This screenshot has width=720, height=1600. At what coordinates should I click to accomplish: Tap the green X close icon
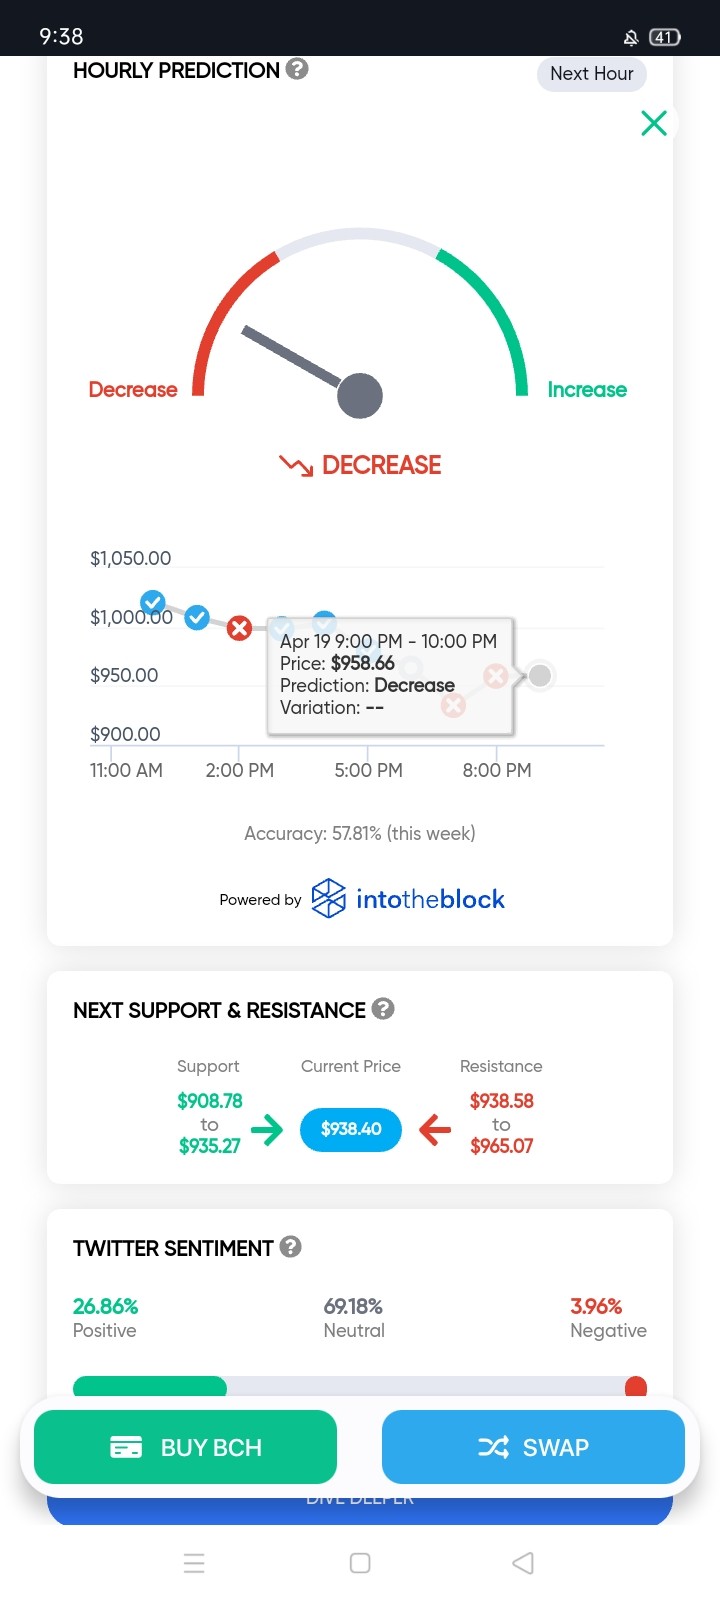[x=654, y=123]
